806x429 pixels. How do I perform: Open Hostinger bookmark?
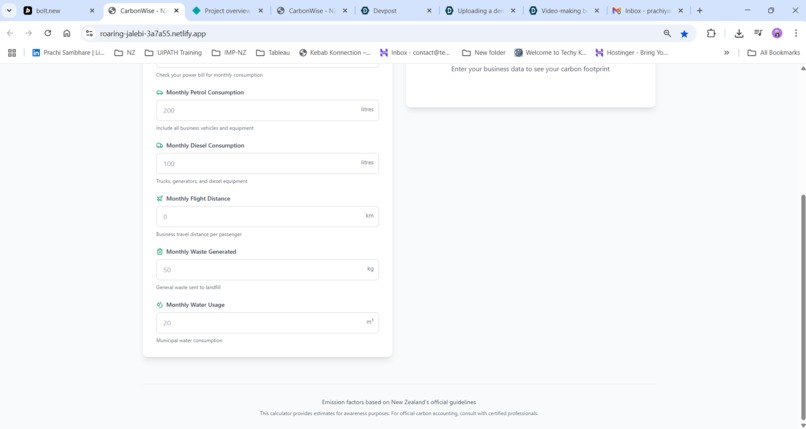631,52
